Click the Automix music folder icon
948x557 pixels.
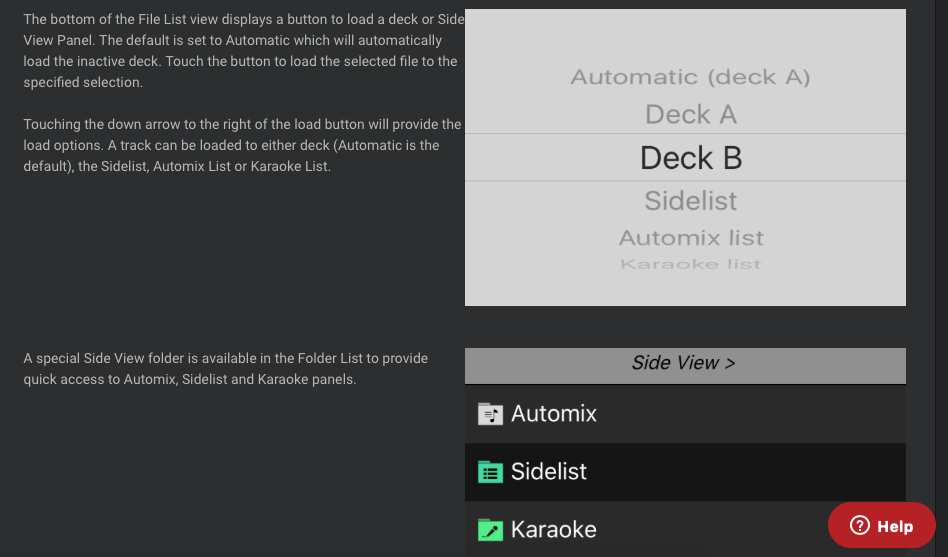click(490, 414)
